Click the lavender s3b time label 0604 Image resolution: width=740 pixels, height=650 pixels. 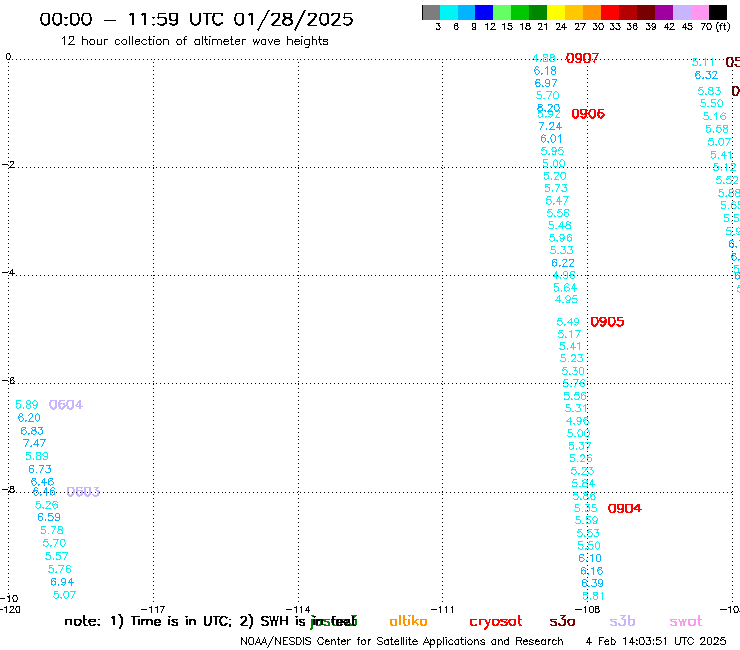tap(66, 405)
